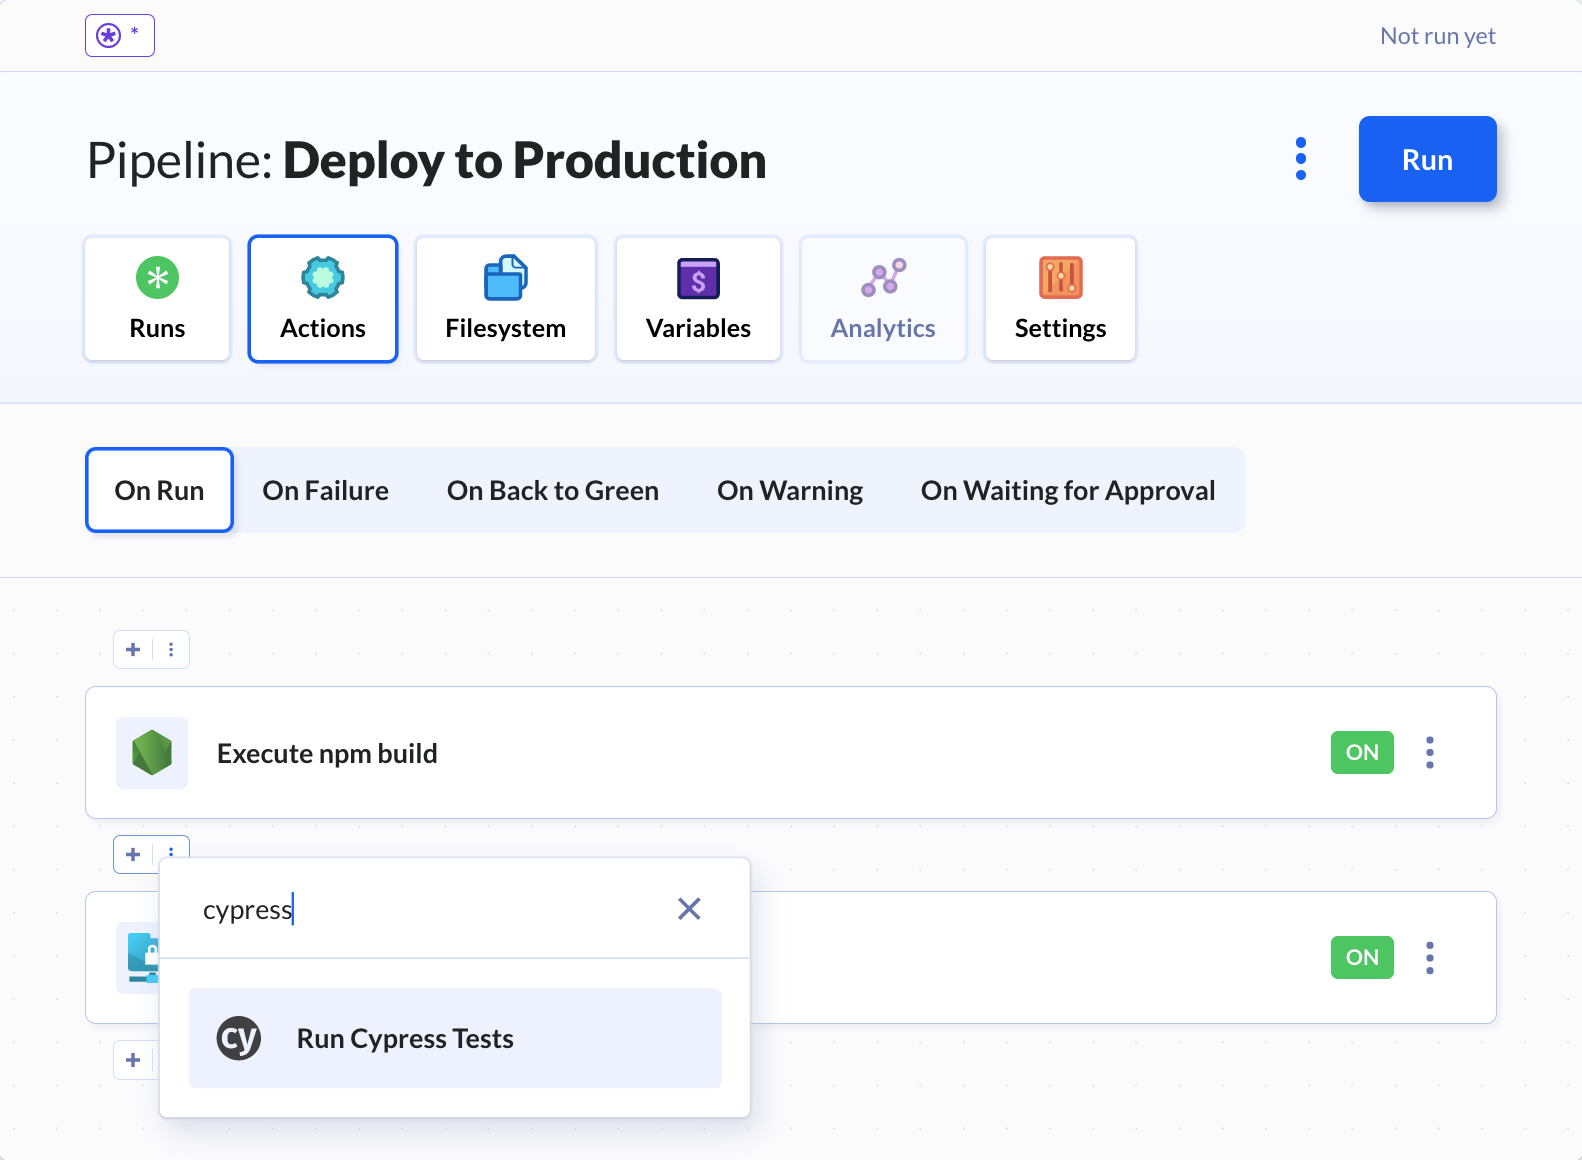
Task: Open pipeline options menu beside Run
Action: 1301,159
